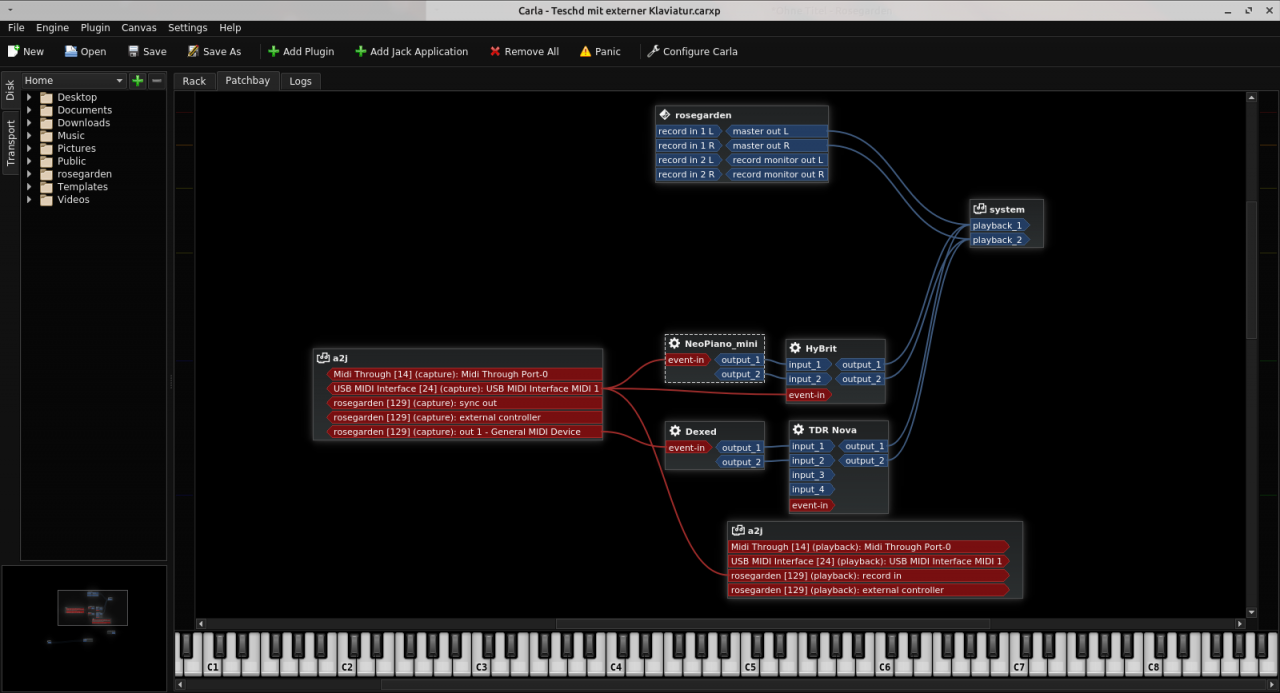Open the Transport side tab
1280x693 pixels.
click(10, 142)
